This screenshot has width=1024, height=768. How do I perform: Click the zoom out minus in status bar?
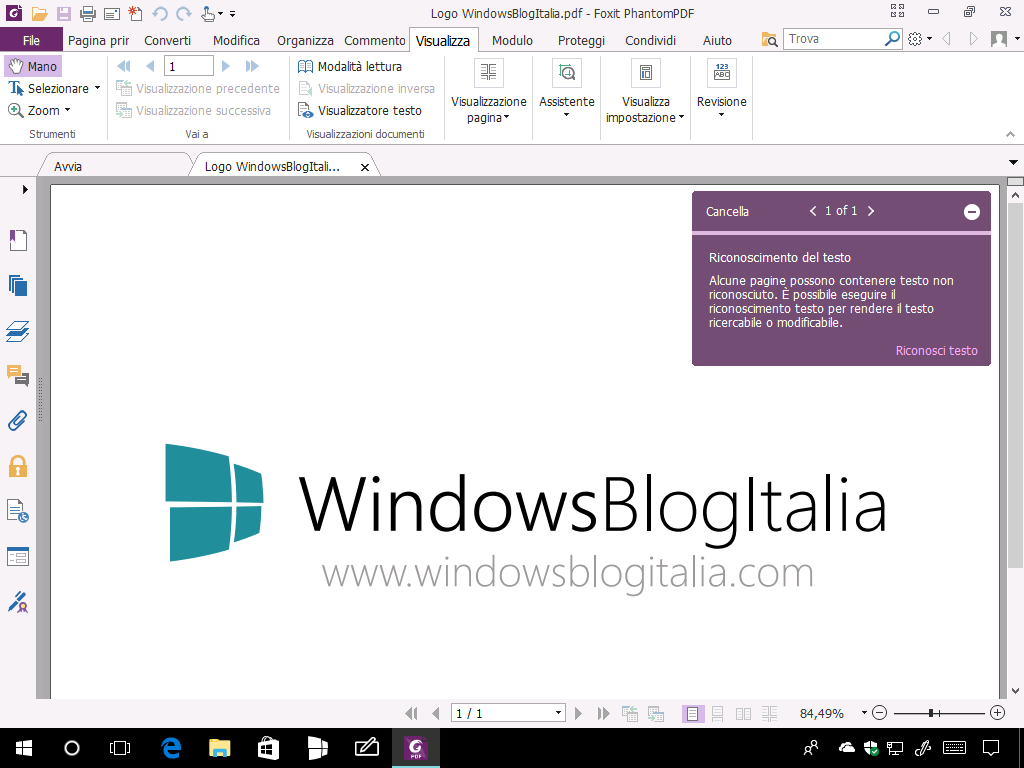[880, 712]
